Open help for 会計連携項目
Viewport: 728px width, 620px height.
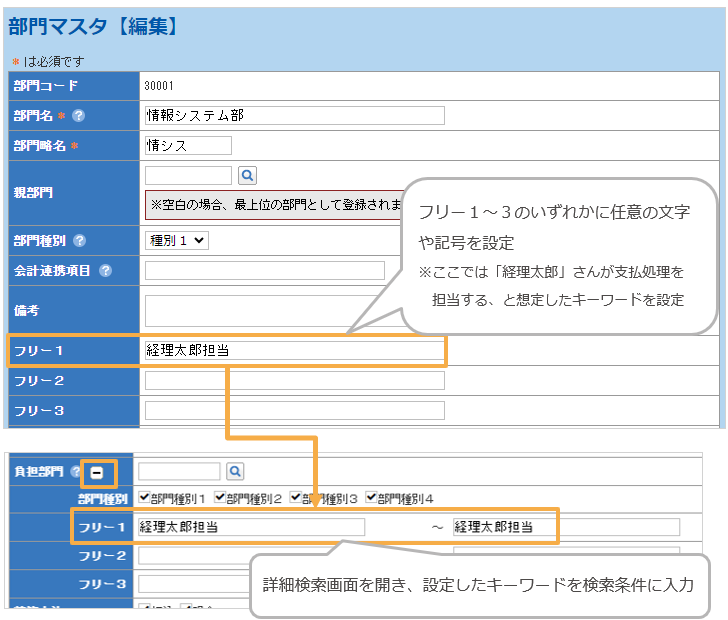[105, 270]
